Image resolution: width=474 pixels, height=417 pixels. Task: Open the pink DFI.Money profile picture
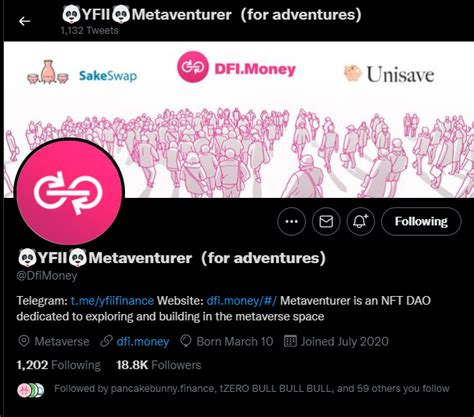[x=70, y=193]
